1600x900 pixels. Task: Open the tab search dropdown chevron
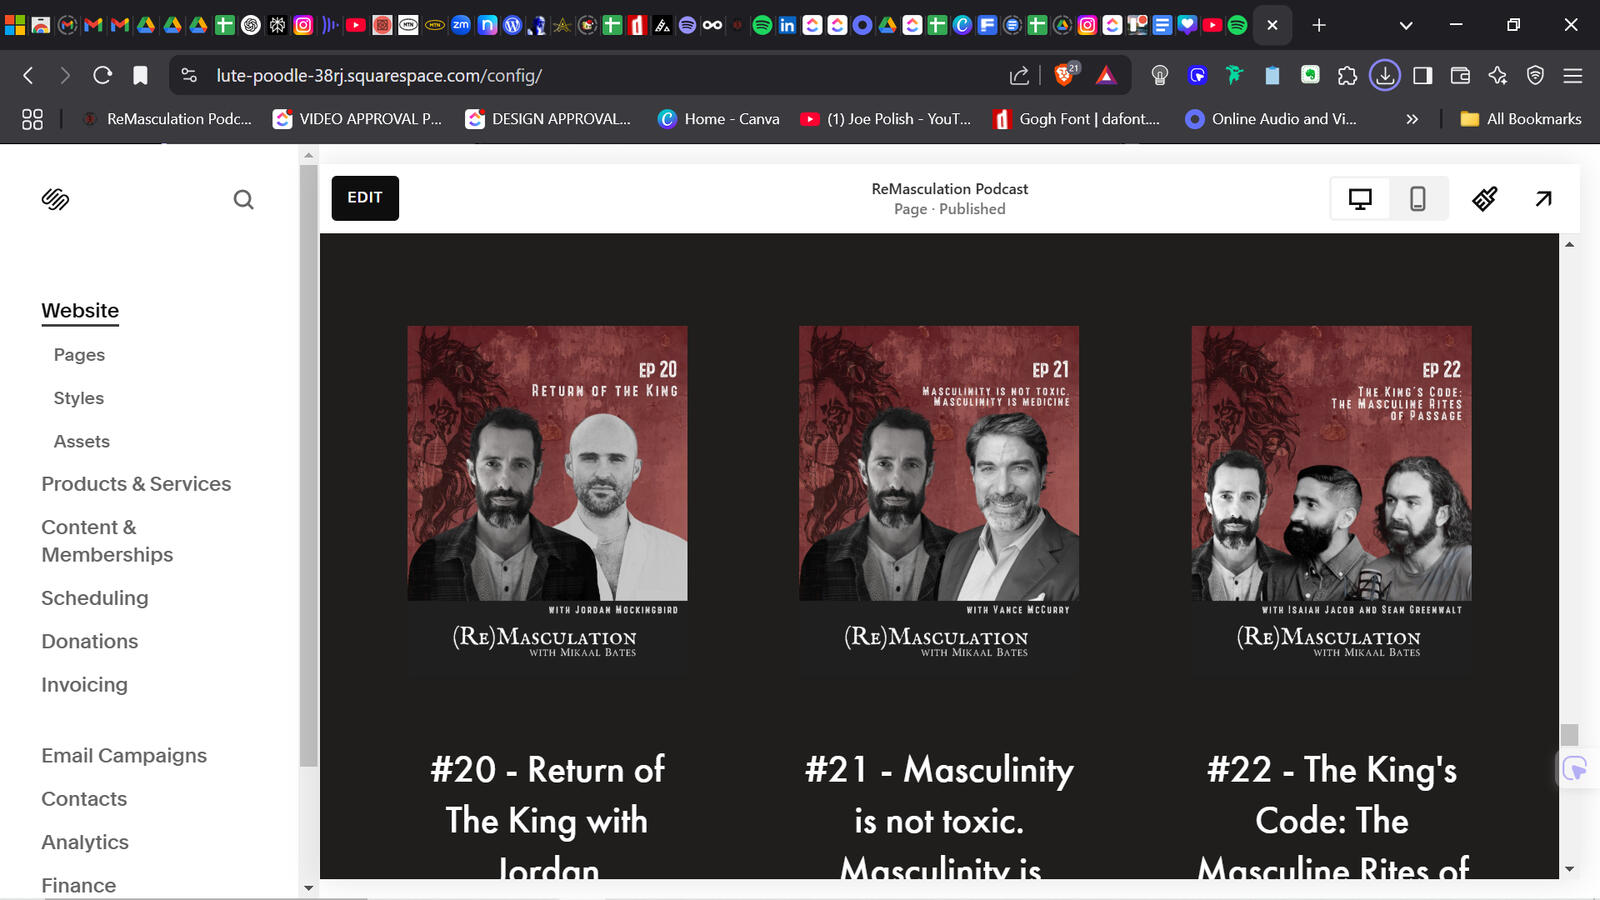click(x=1406, y=25)
